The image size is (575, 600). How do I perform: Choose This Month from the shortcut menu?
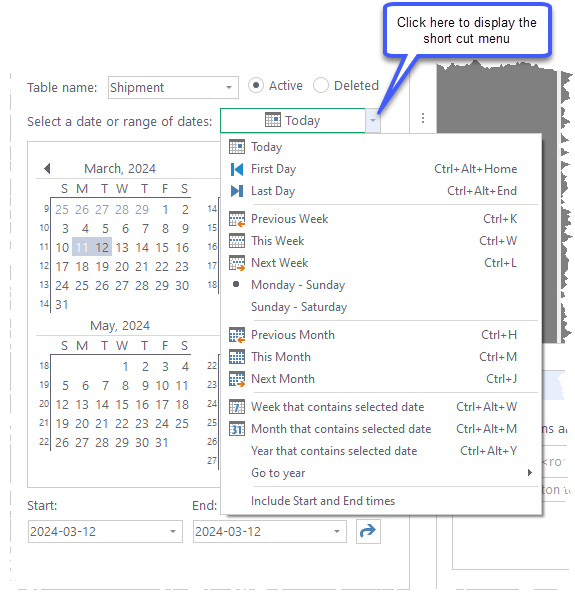tap(281, 357)
